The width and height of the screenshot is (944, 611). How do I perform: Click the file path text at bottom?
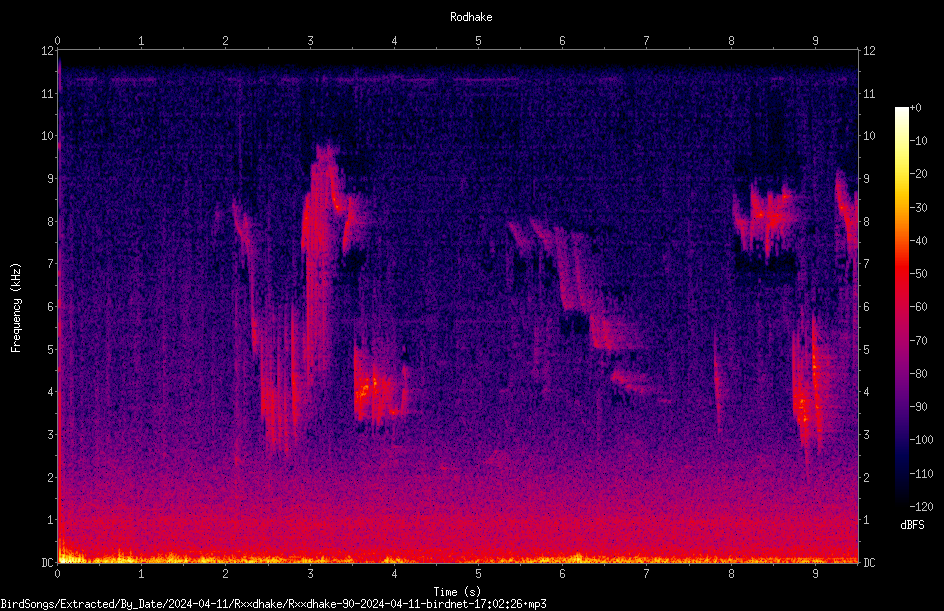click(x=273, y=604)
